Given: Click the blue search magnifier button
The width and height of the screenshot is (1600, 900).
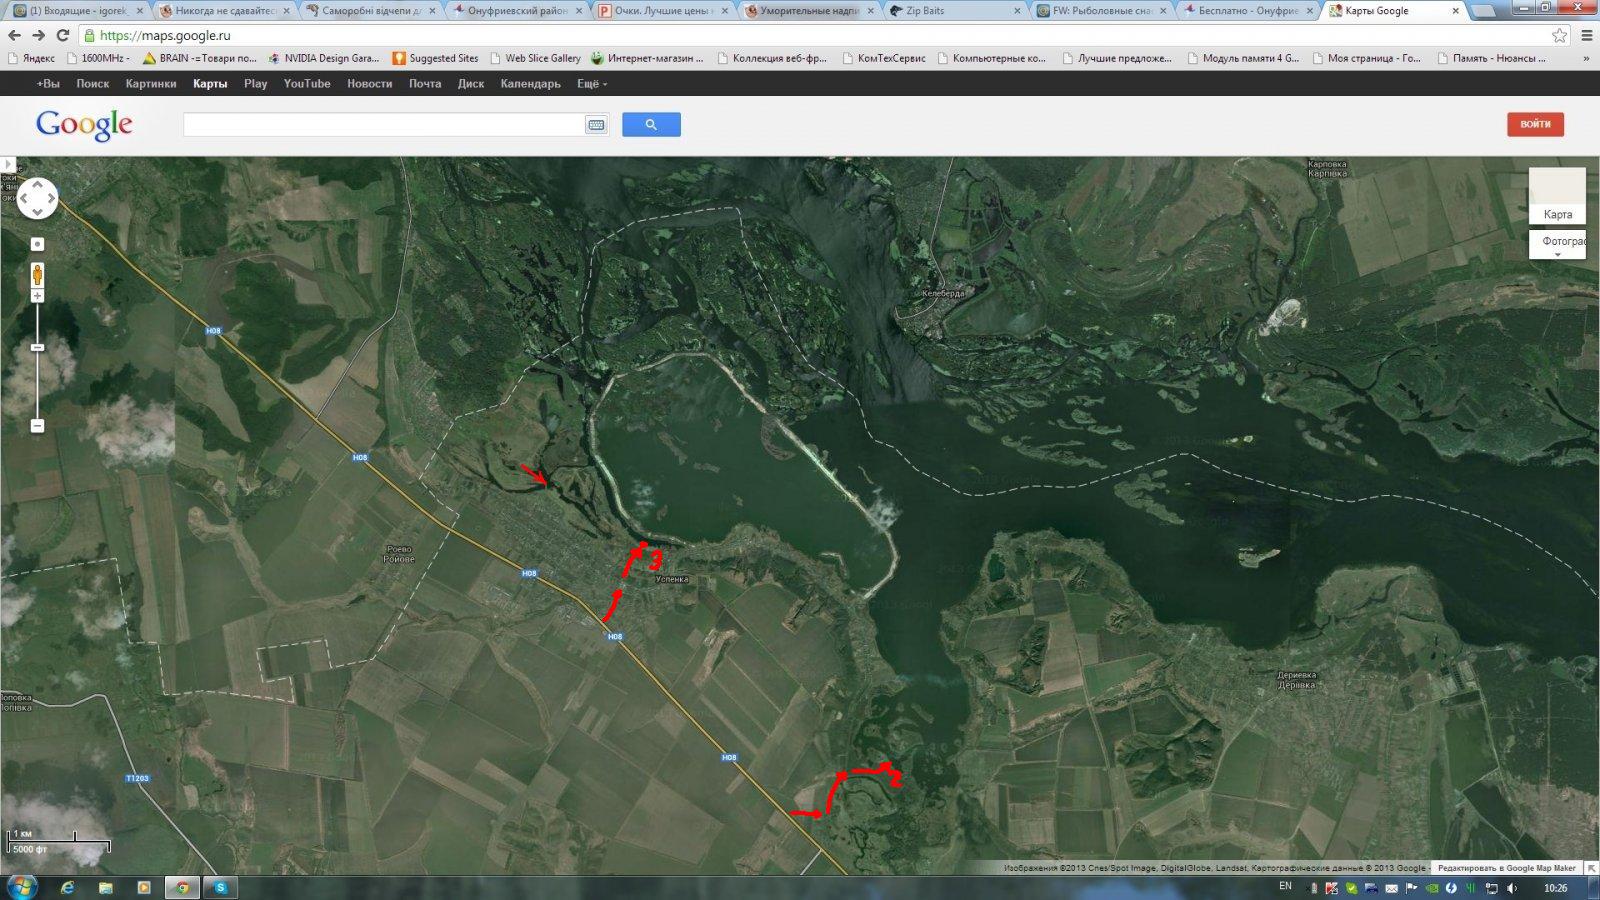Looking at the screenshot, I should 651,124.
